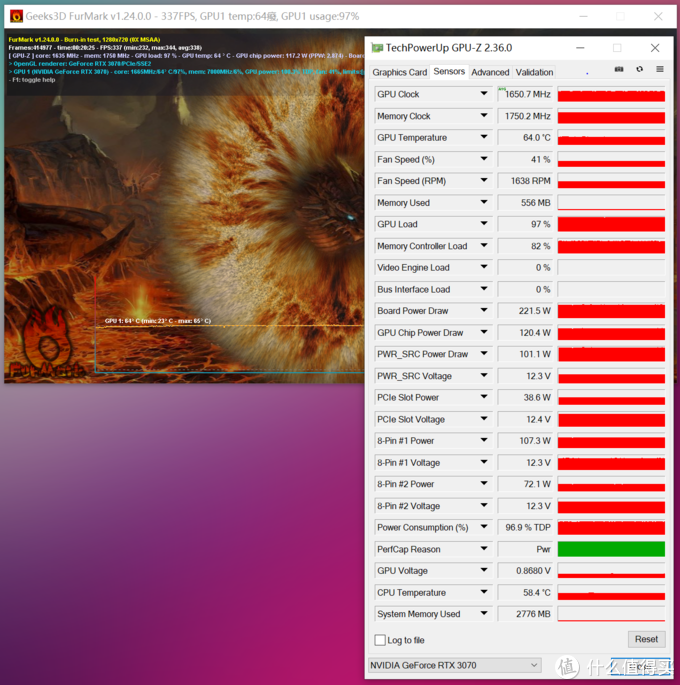Click the GPU-Z app icon in title bar

click(376, 48)
